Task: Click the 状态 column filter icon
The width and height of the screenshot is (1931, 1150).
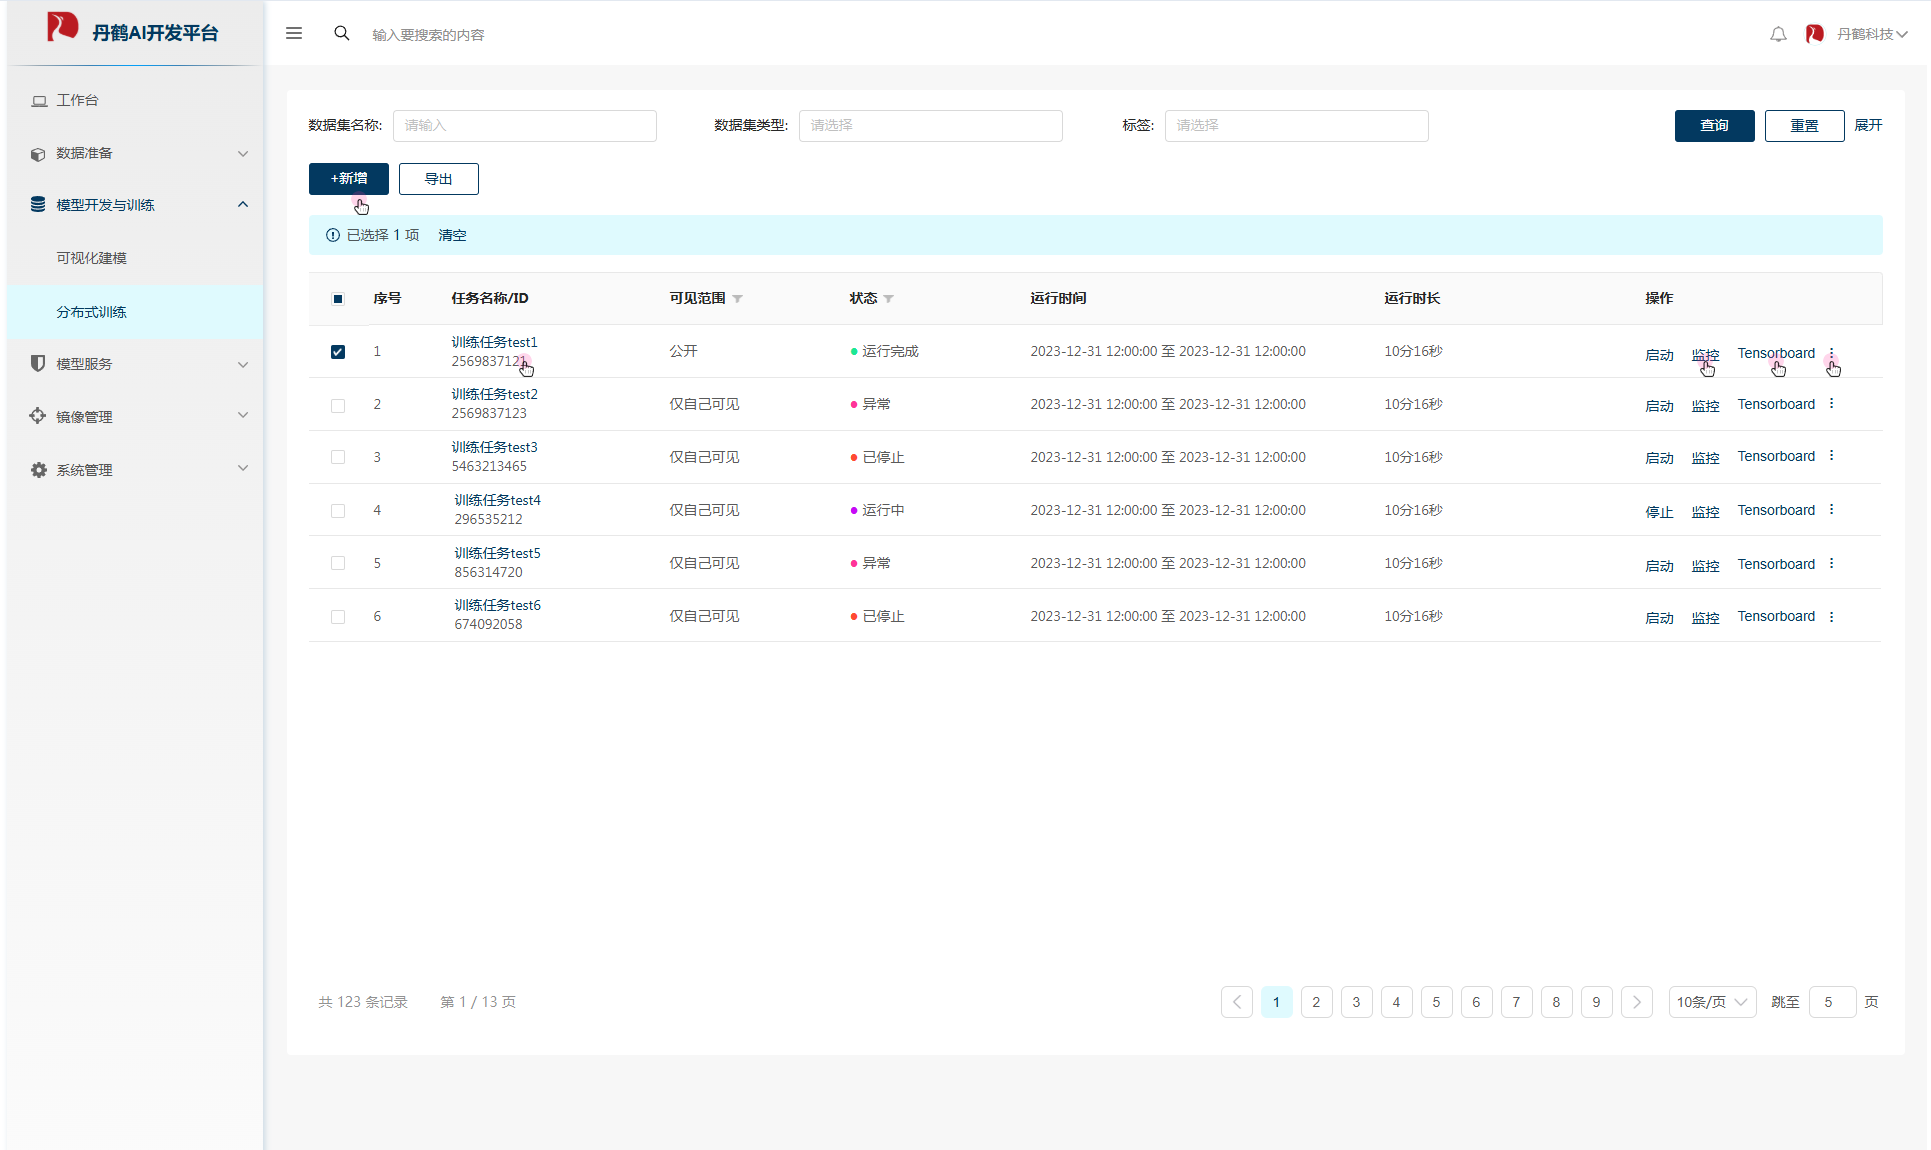Action: 888,299
